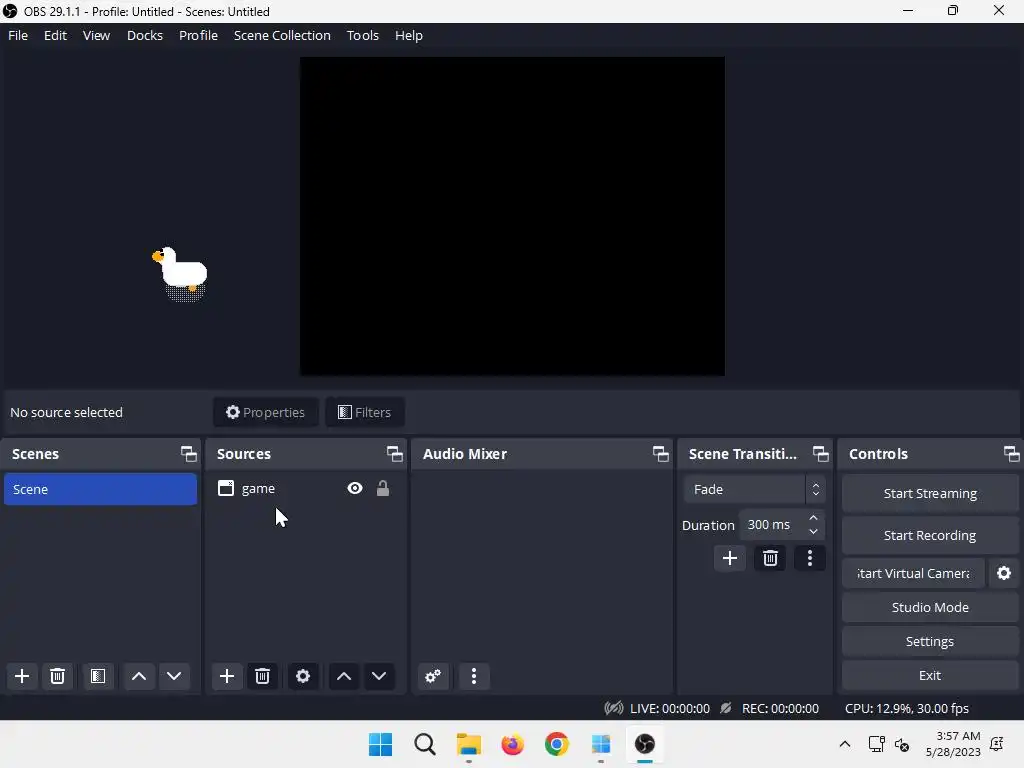Remove selected source with trash icon
The width and height of the screenshot is (1024, 768).
point(263,676)
